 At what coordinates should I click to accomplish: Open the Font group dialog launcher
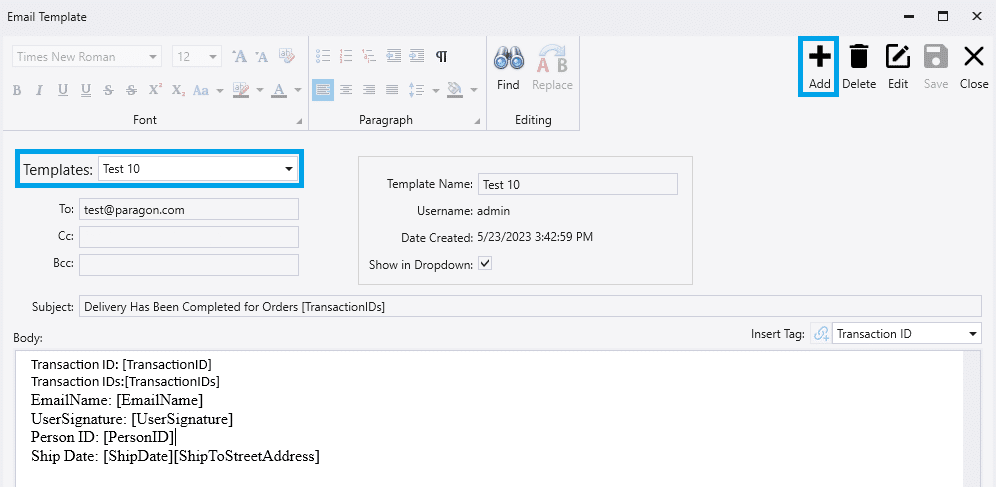pyautogui.click(x=299, y=122)
